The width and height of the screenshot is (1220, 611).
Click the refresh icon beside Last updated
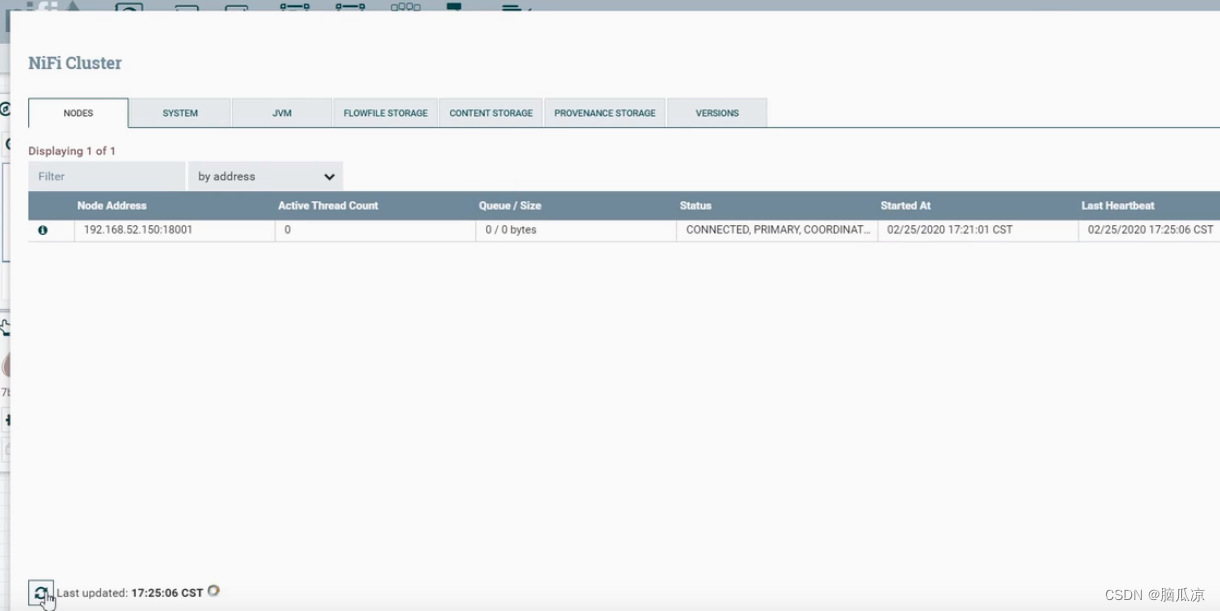(40, 592)
